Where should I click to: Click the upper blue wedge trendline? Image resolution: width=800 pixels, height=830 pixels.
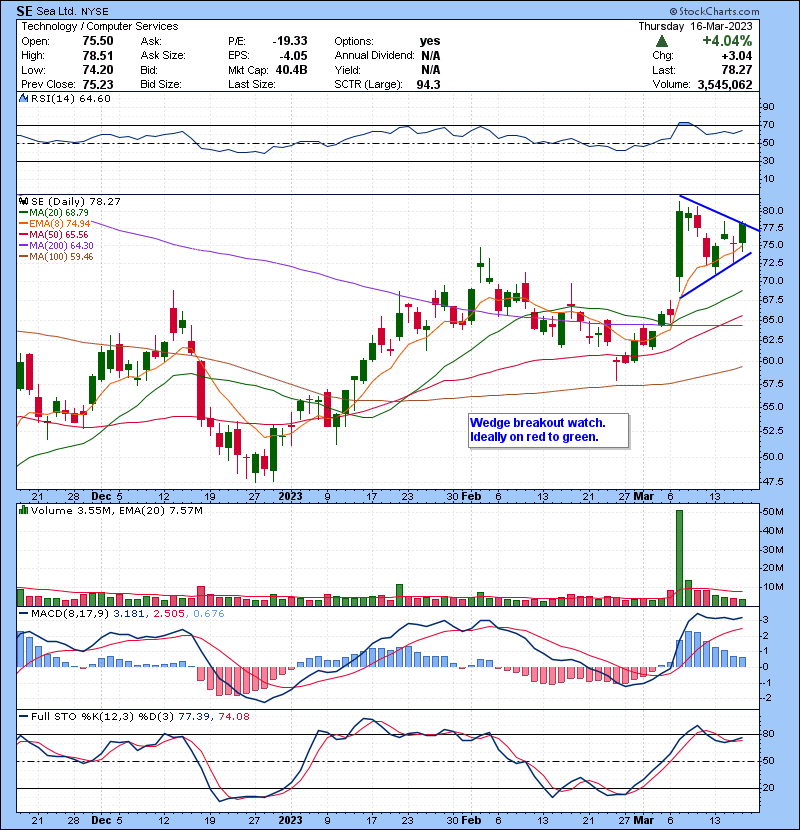(x=720, y=213)
